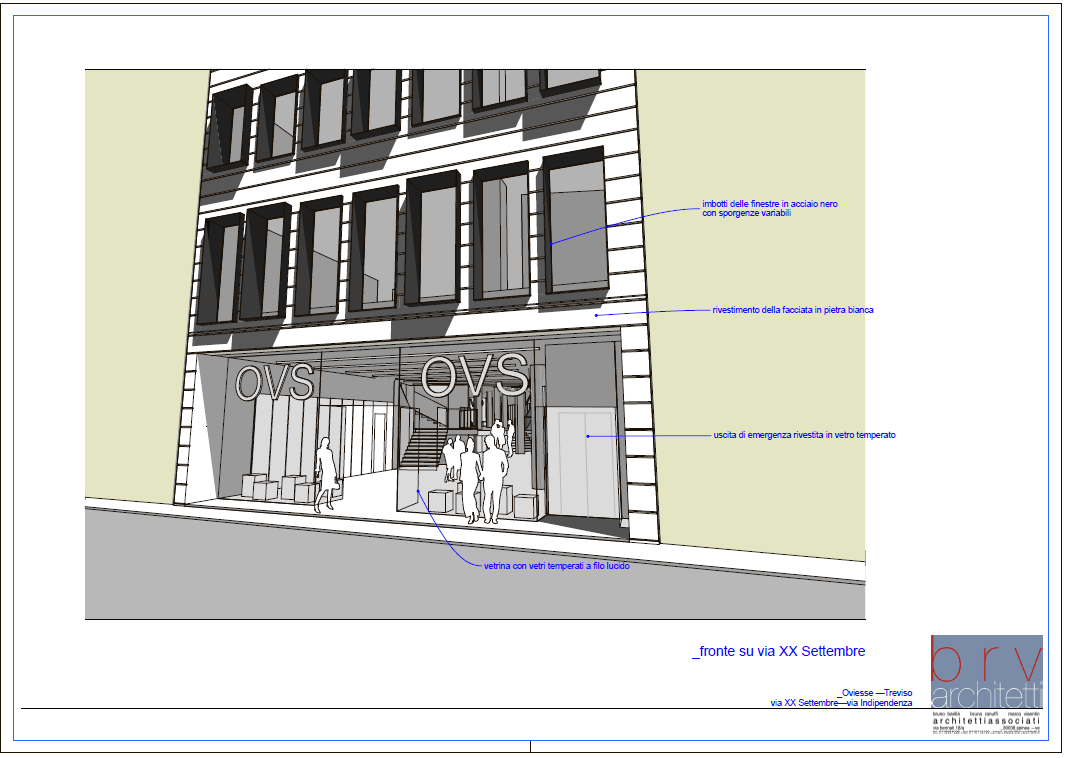Screen dimensions: 1065x758
Task: Click the 'uscita di emergenza rivestita in vetro temperato' note
Action: 804,435
